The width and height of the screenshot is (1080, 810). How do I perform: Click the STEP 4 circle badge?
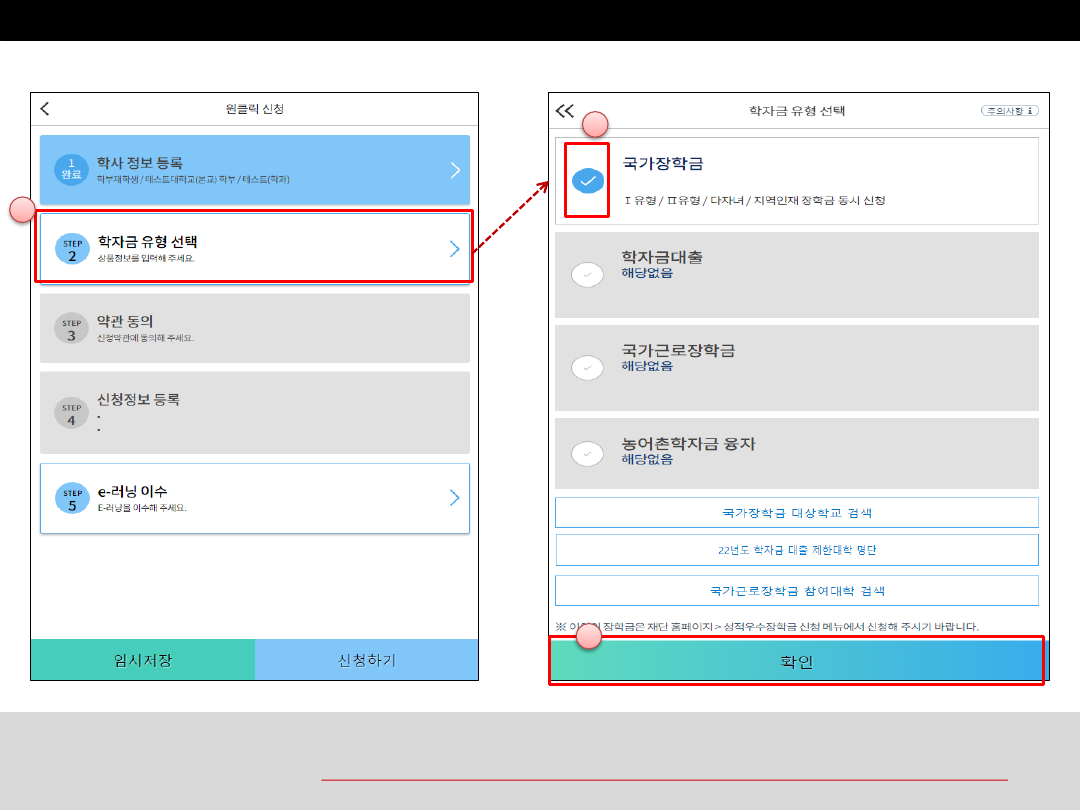[72, 413]
